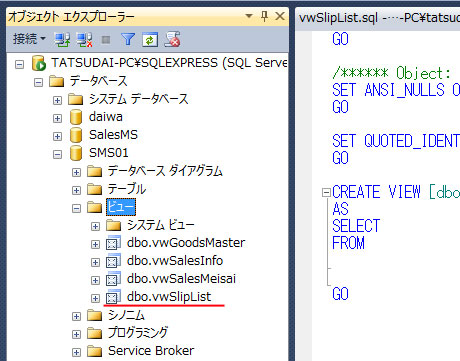
Task: Toggle the auto-hide pin icon
Action: [x=265, y=16]
